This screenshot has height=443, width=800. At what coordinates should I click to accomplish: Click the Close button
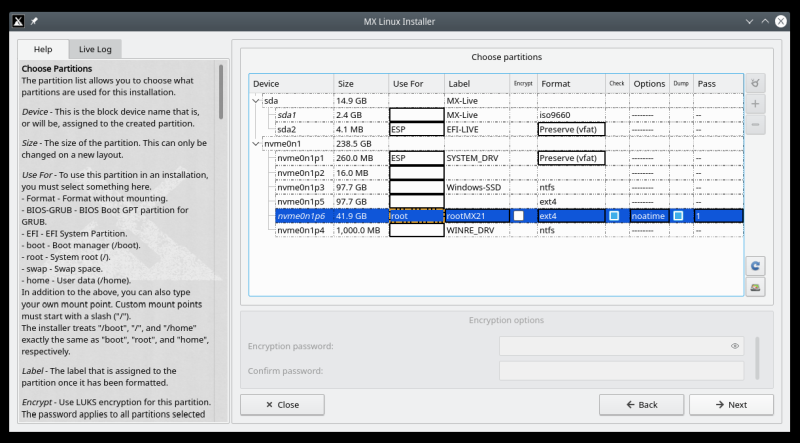pyautogui.click(x=282, y=405)
